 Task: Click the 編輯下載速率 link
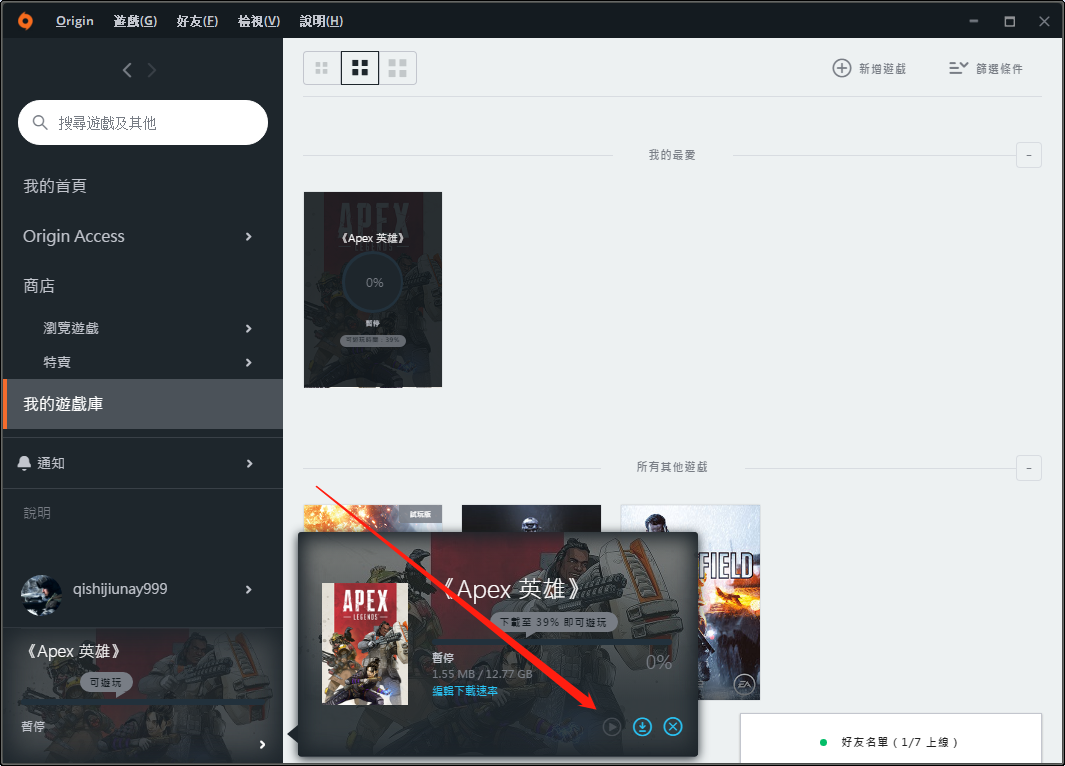(x=465, y=691)
